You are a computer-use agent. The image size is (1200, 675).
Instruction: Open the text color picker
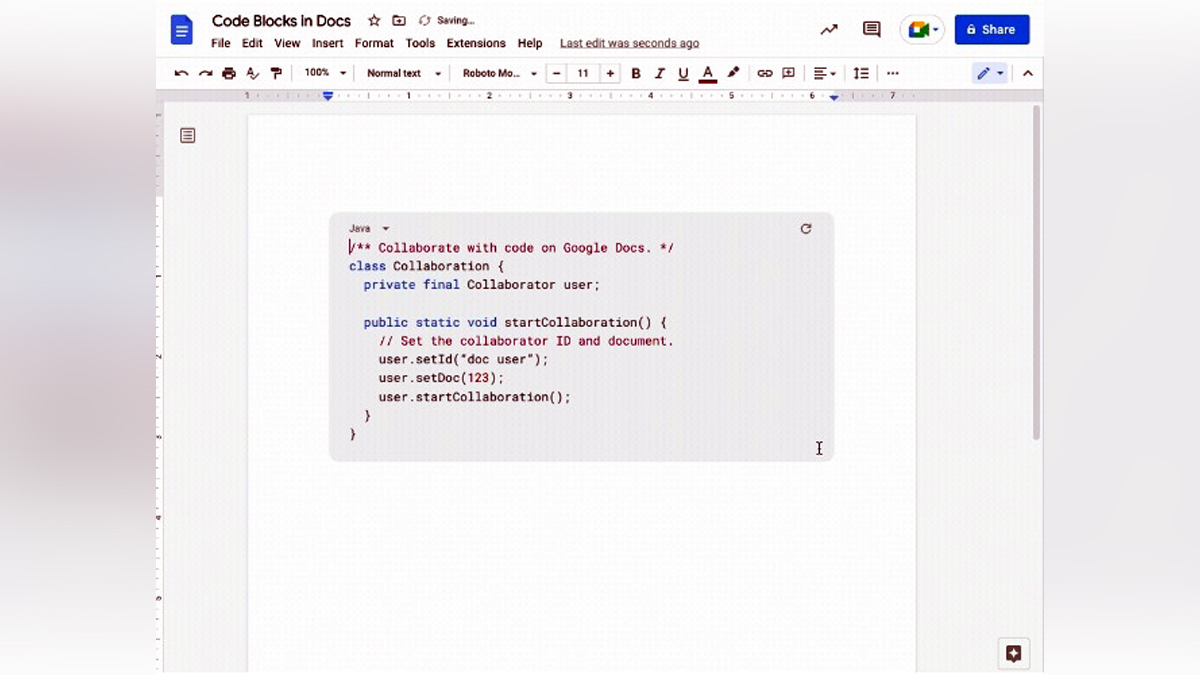click(x=708, y=73)
